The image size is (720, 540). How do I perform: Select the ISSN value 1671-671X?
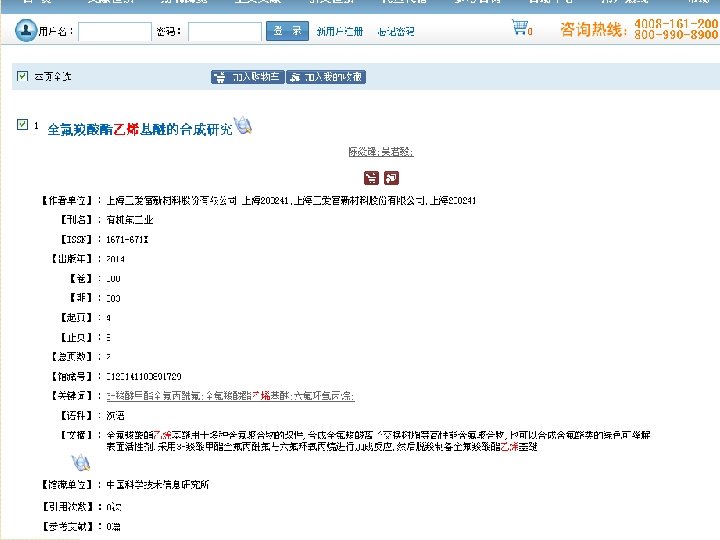click(127, 240)
